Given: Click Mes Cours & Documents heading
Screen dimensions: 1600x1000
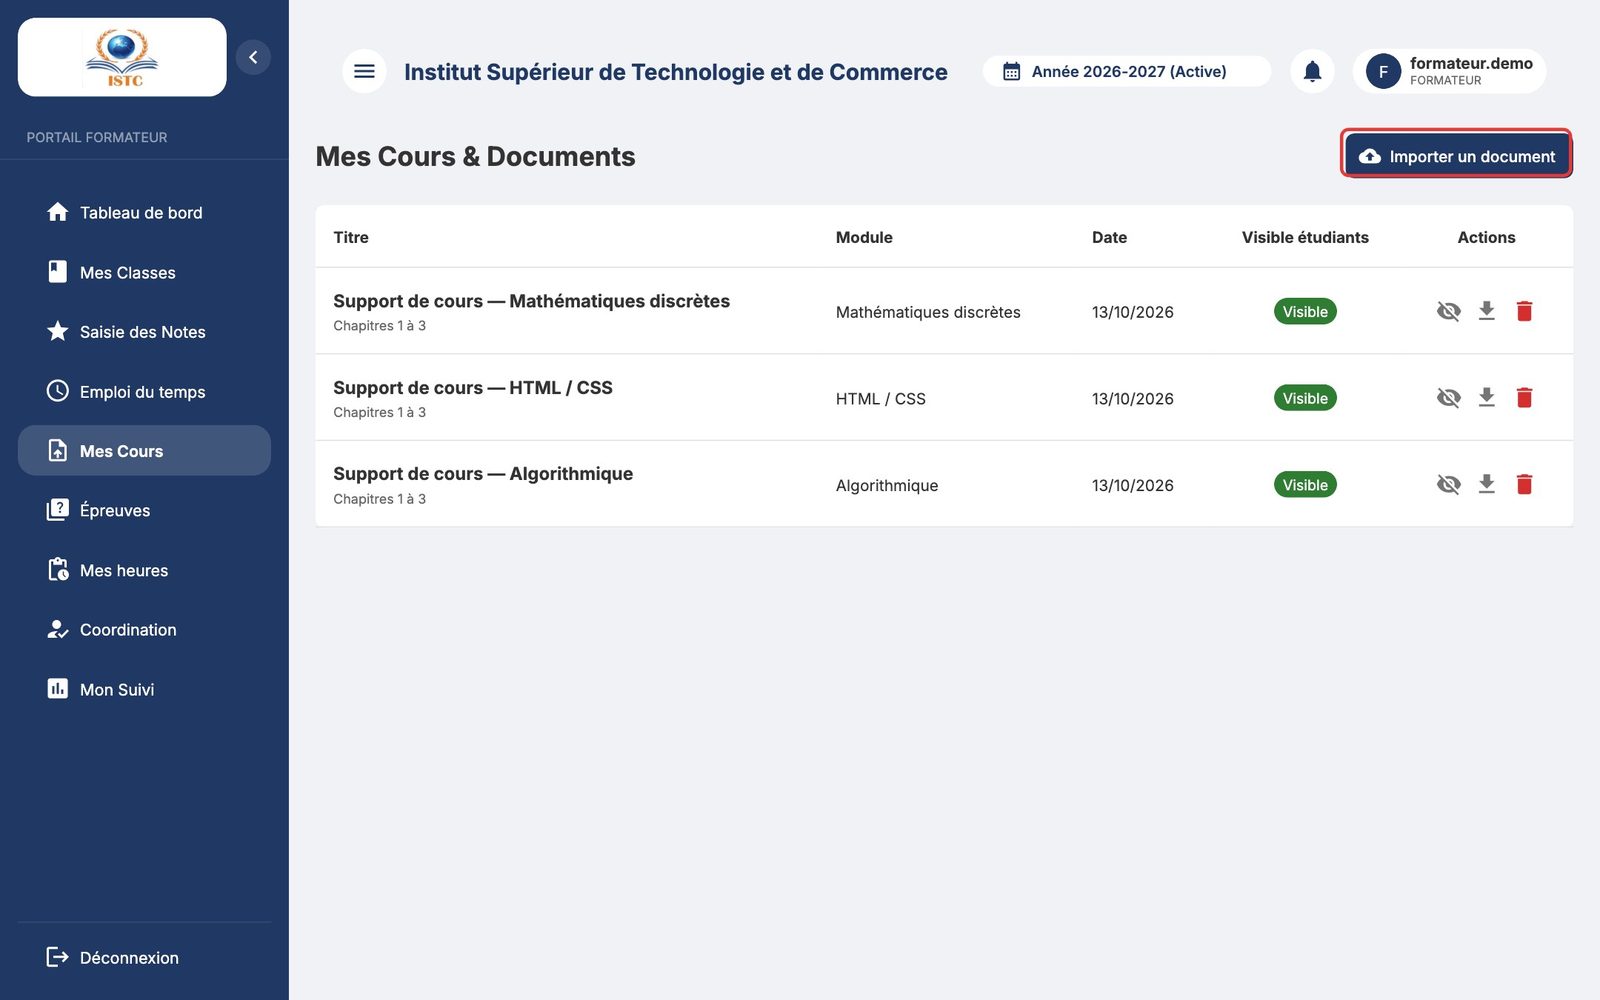Looking at the screenshot, I should pos(475,157).
